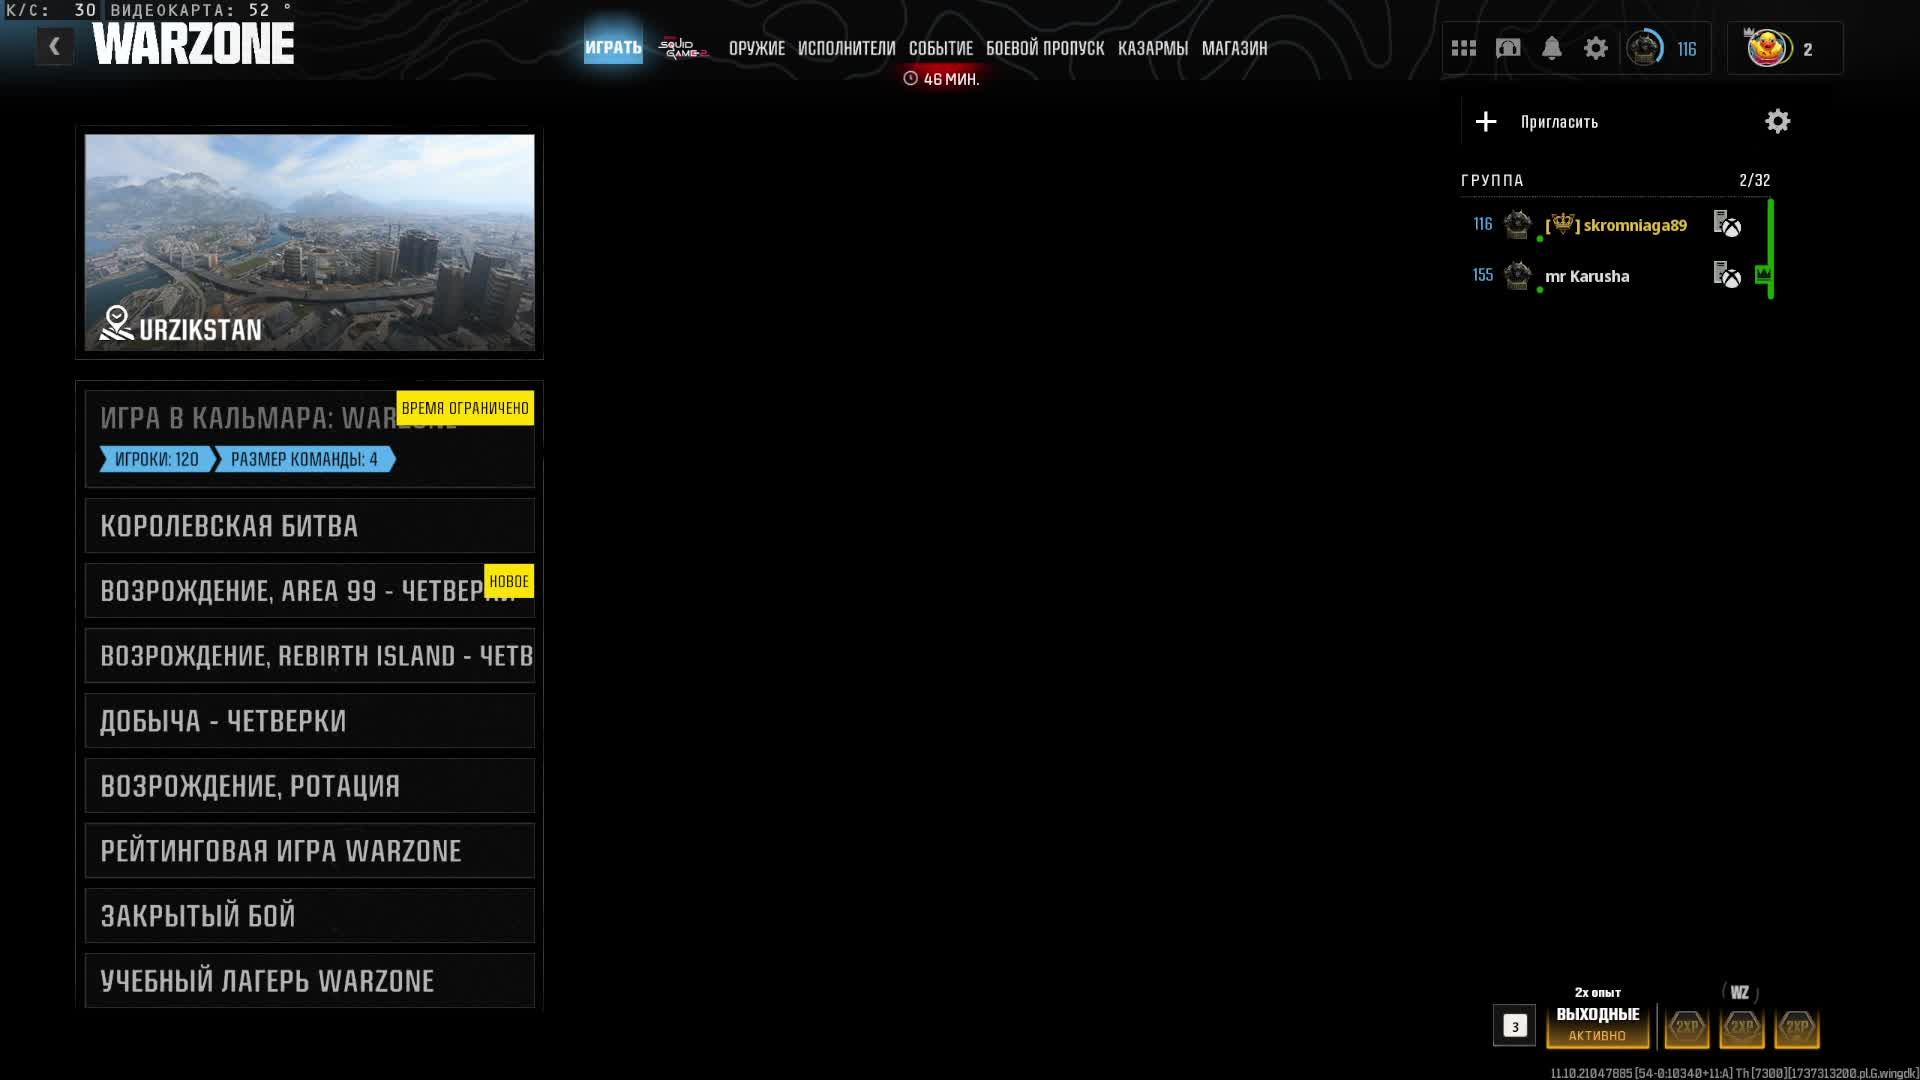Open the ОРУЖИЕ tab
1920x1080 pixels.
click(757, 49)
